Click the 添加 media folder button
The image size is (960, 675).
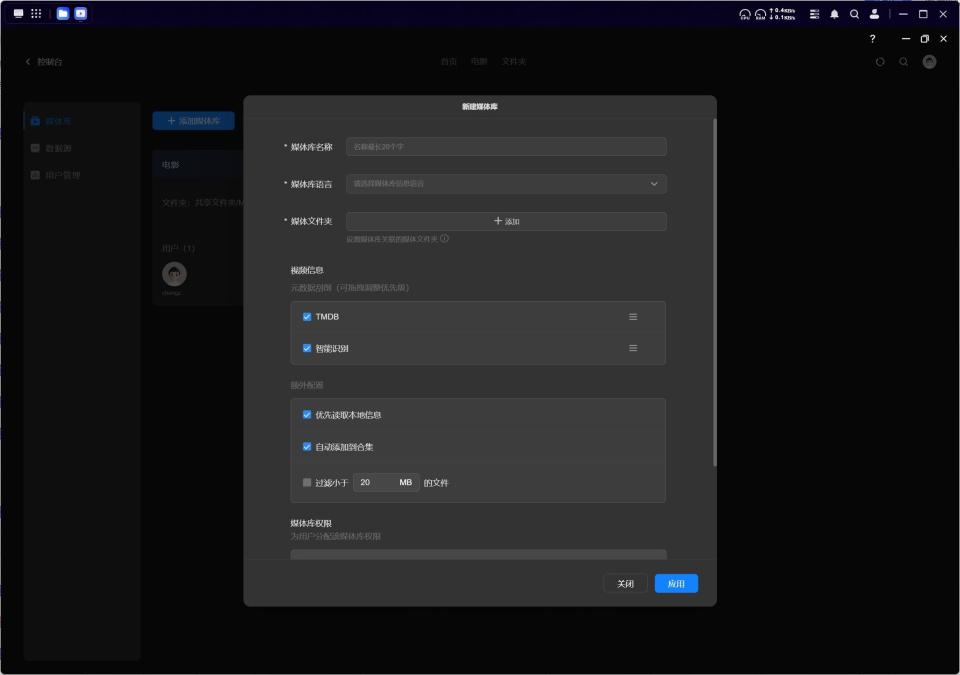pyautogui.click(x=506, y=221)
